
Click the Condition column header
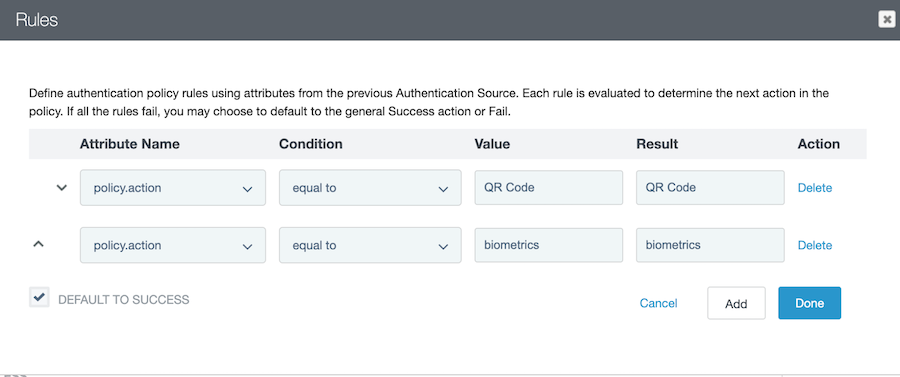coord(311,144)
